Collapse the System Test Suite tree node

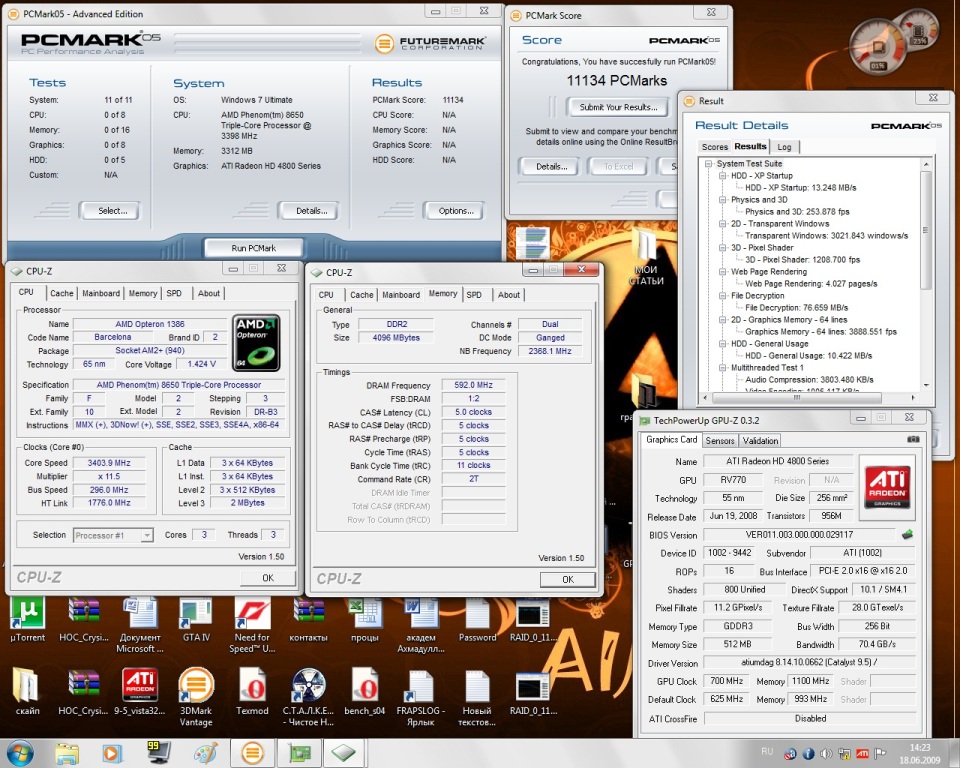point(708,164)
